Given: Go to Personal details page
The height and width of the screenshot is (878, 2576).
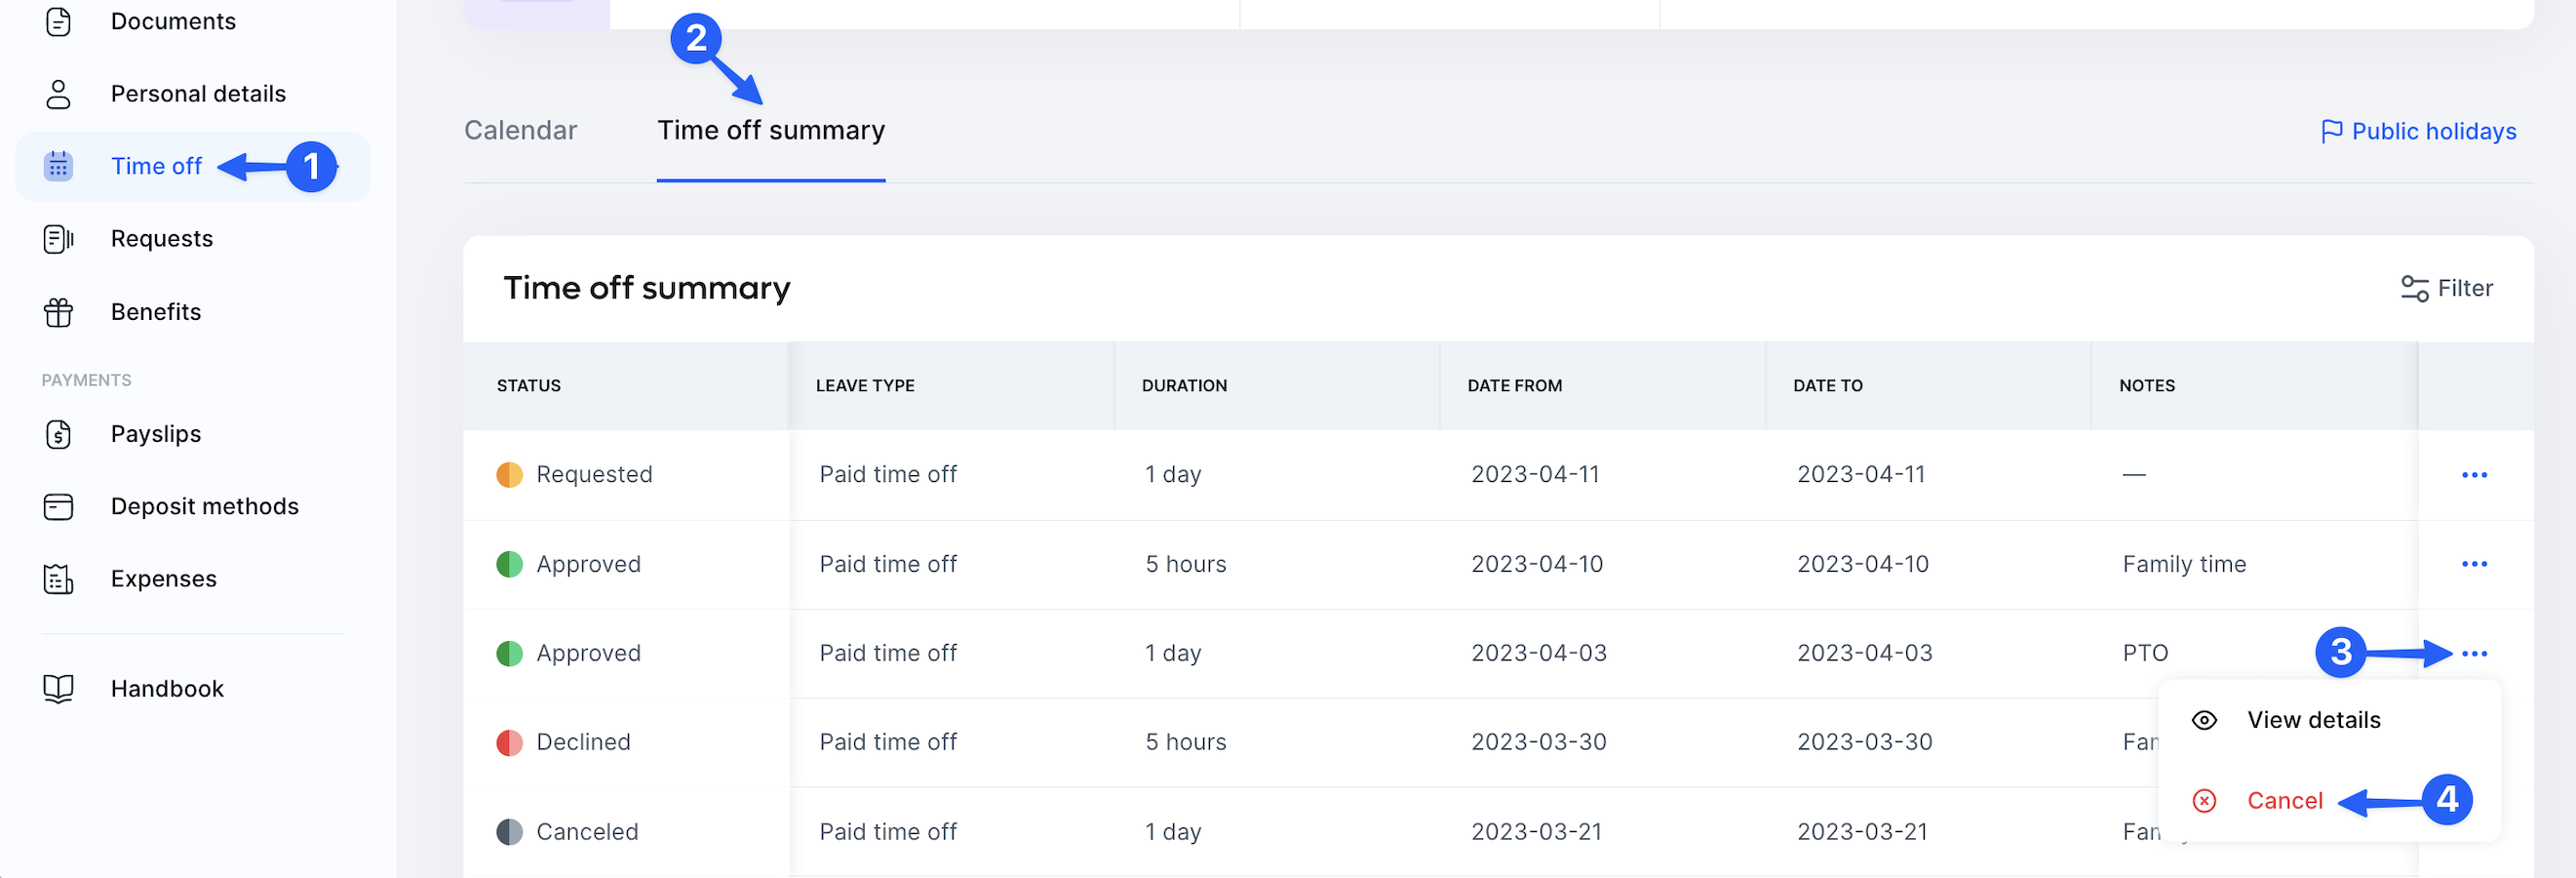Looking at the screenshot, I should 198,94.
